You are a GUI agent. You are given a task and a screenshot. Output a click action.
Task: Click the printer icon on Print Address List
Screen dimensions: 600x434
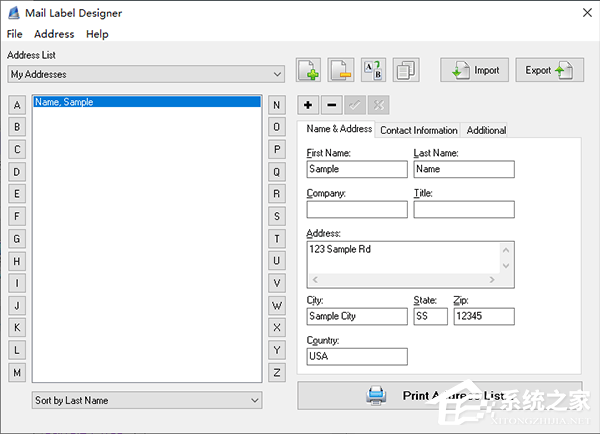point(376,395)
